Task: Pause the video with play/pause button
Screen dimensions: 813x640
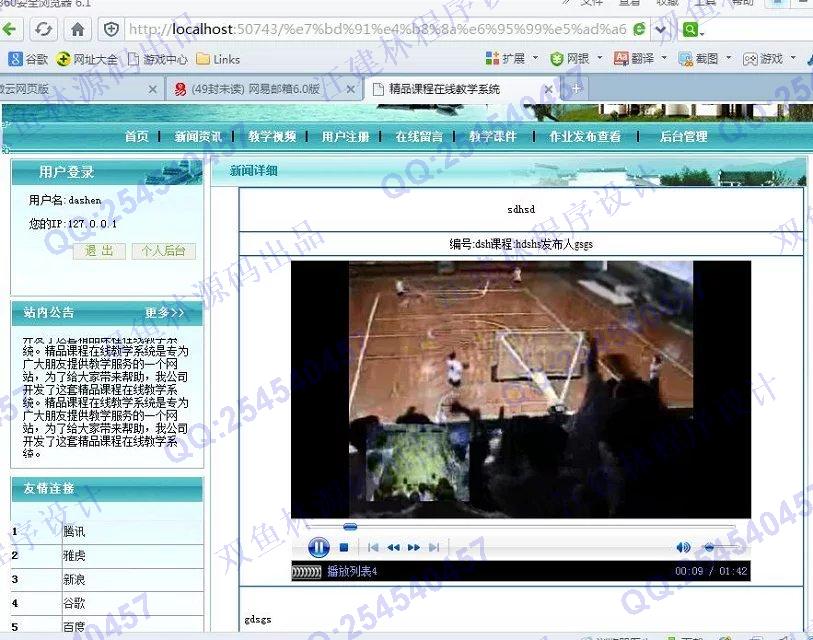Action: point(318,547)
